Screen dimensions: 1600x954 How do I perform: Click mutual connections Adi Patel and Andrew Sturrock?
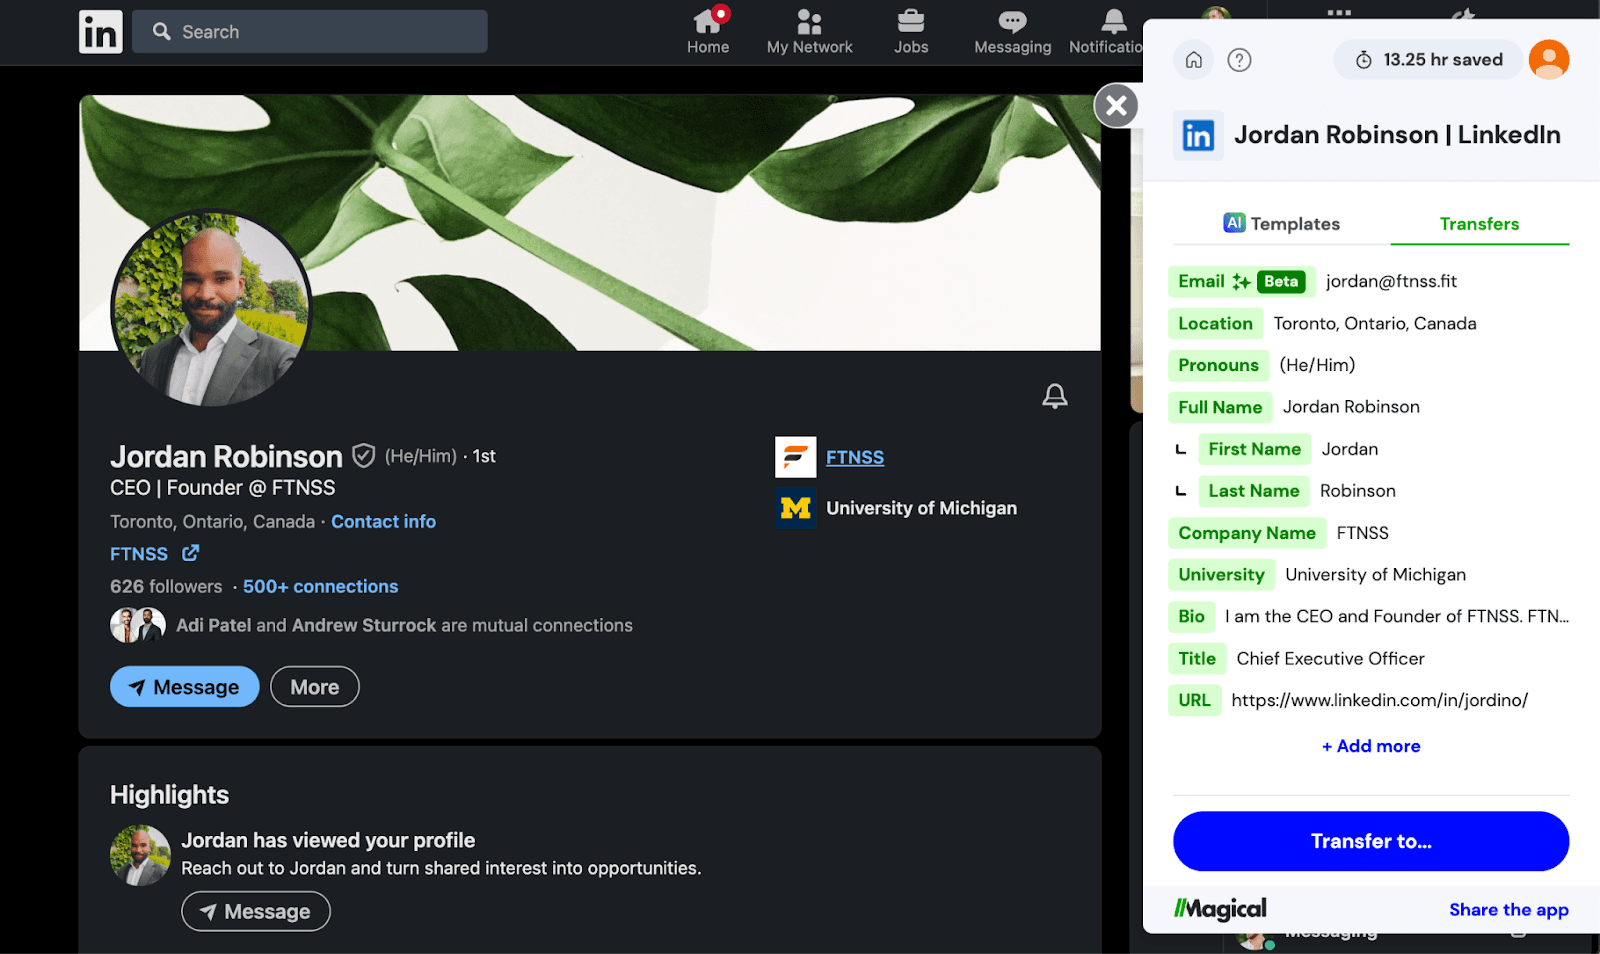(x=404, y=626)
